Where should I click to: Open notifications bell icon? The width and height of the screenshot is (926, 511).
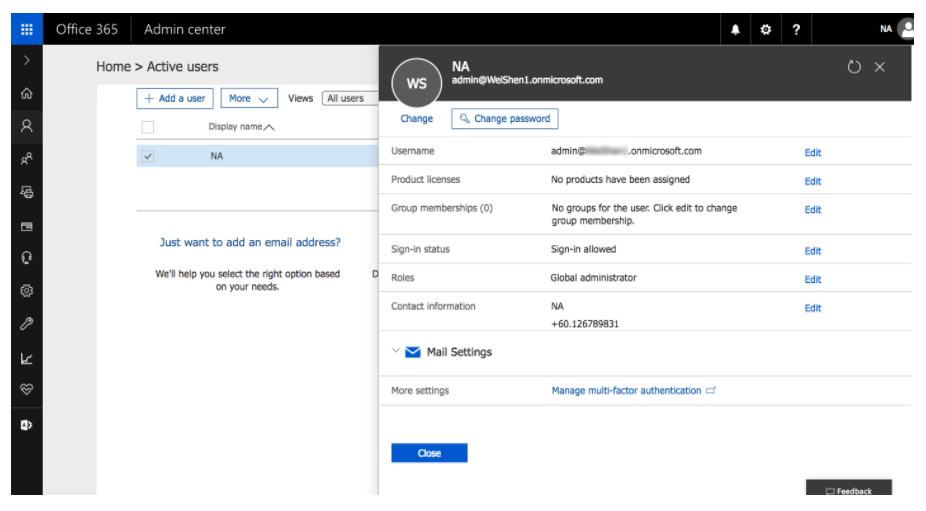(x=735, y=30)
